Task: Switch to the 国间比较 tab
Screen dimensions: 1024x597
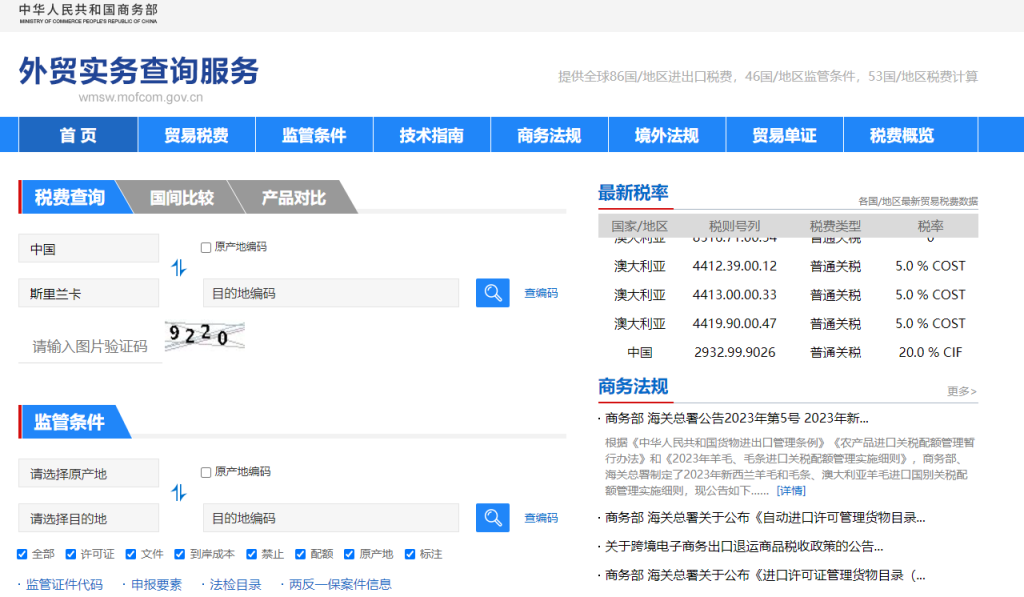Action: click(x=182, y=197)
